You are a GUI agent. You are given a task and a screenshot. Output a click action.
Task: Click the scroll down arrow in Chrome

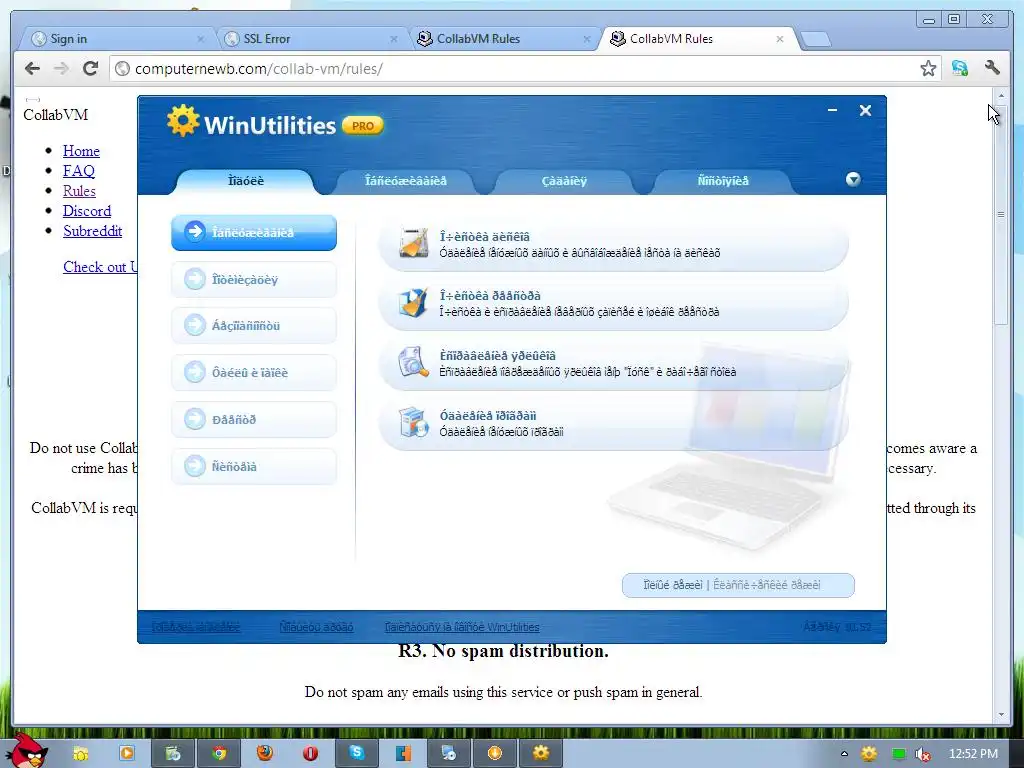click(1000, 715)
